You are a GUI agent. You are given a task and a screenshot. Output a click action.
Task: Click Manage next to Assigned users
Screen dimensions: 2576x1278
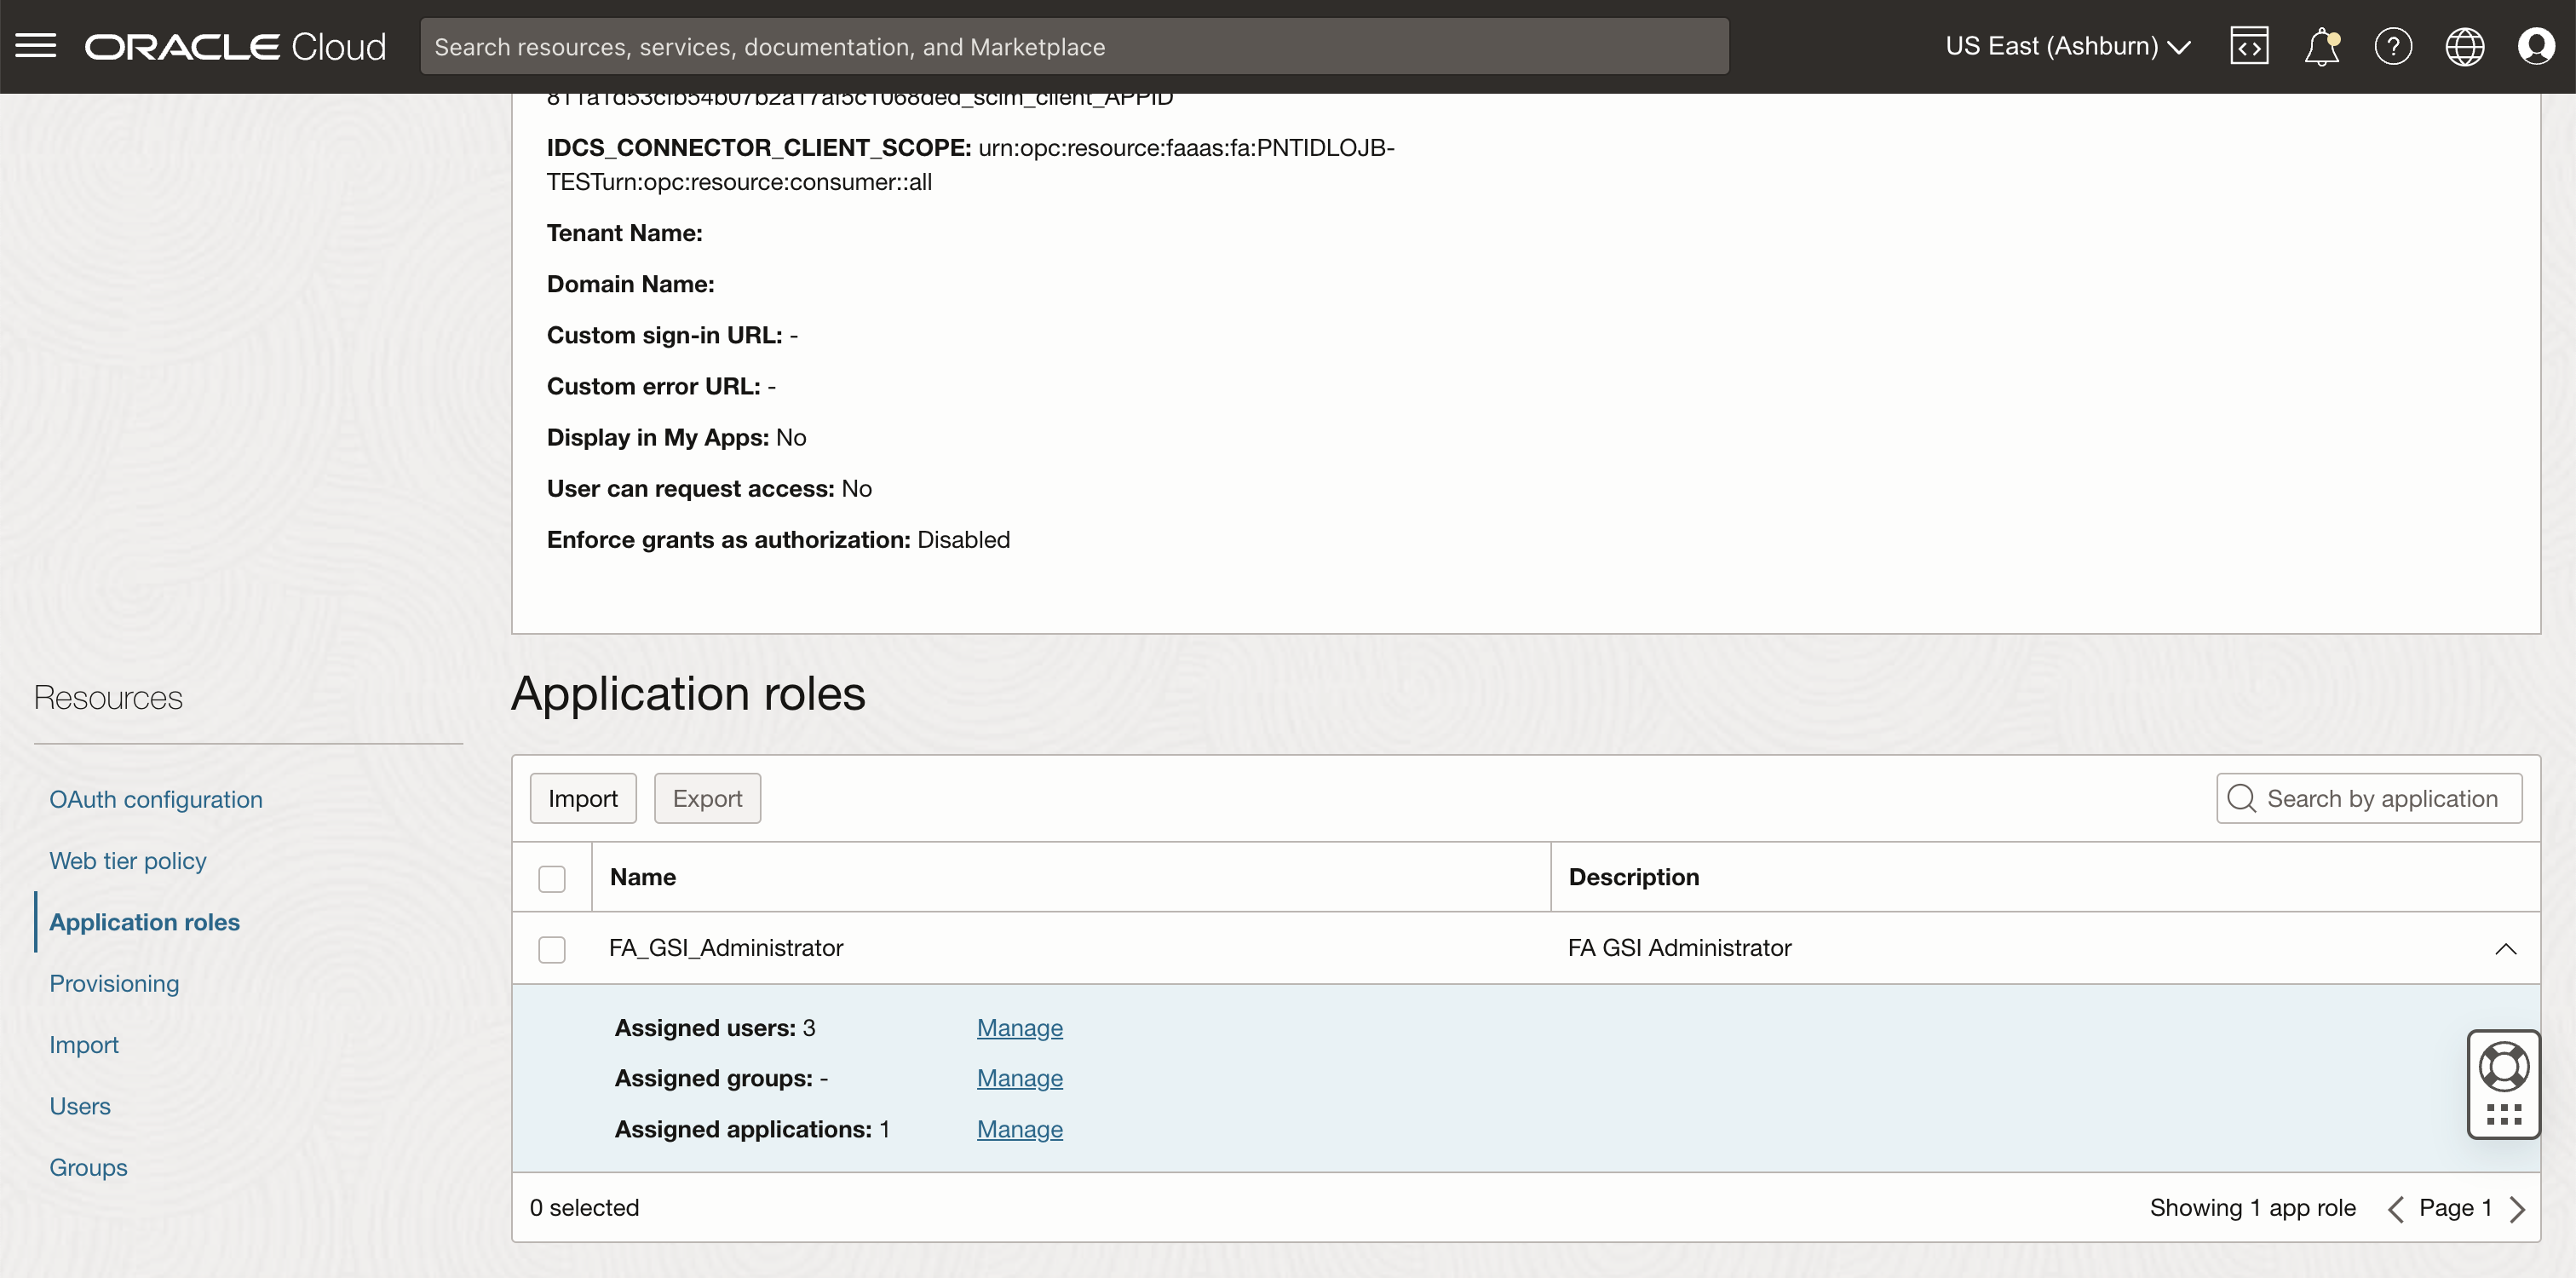(1019, 1027)
